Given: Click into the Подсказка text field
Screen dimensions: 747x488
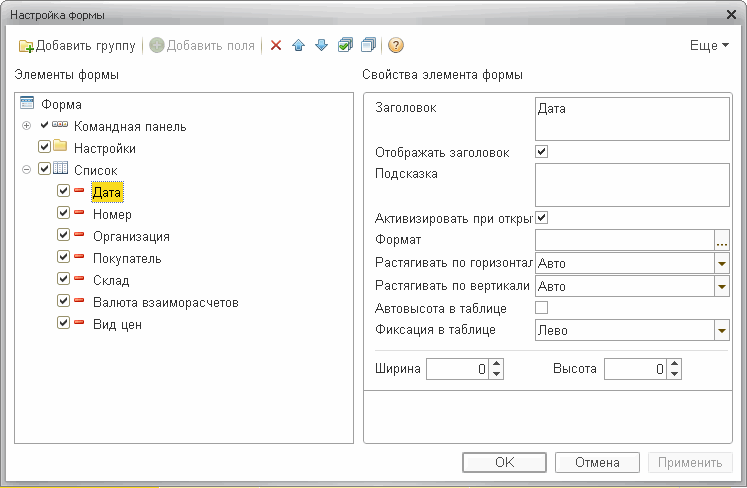Looking at the screenshot, I should tap(632, 184).
